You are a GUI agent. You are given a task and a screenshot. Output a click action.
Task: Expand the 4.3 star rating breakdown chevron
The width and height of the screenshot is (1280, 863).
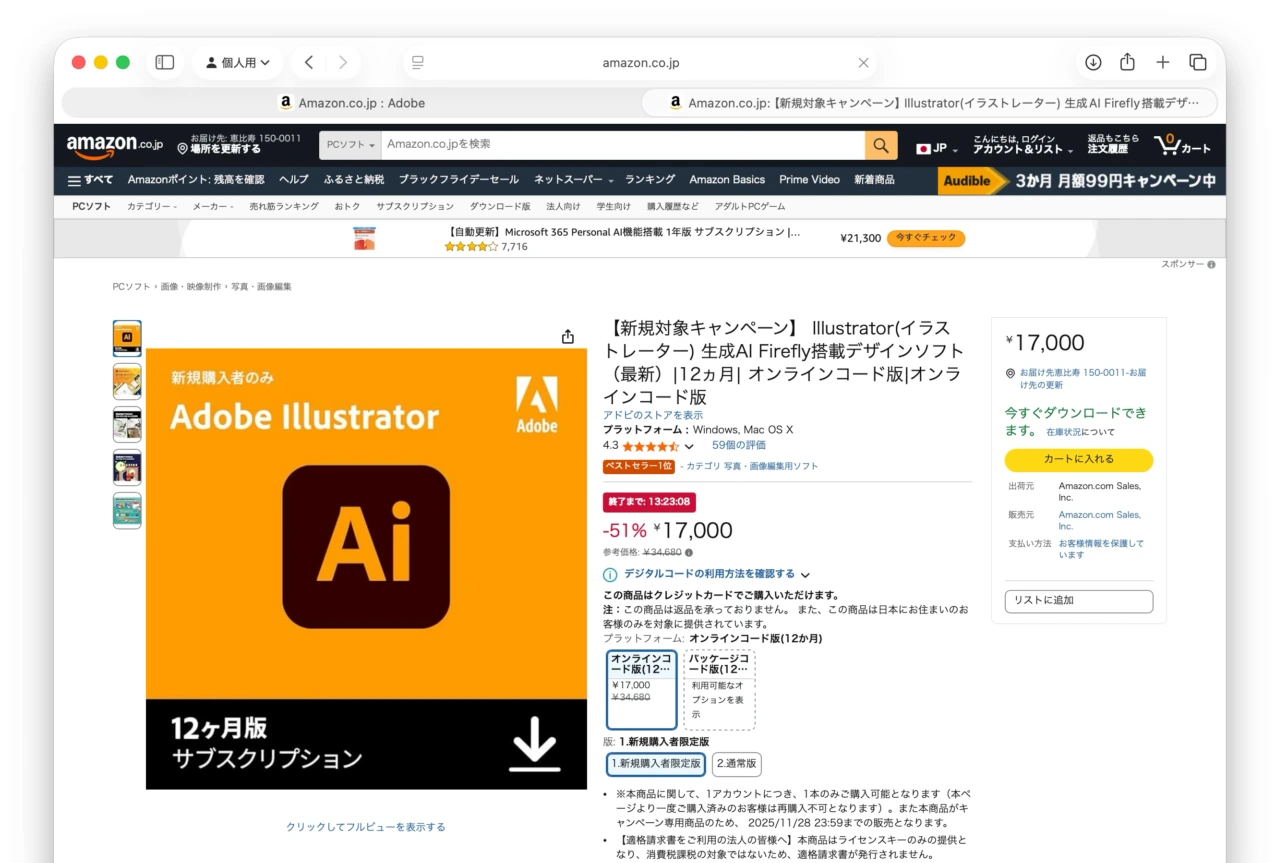point(690,444)
